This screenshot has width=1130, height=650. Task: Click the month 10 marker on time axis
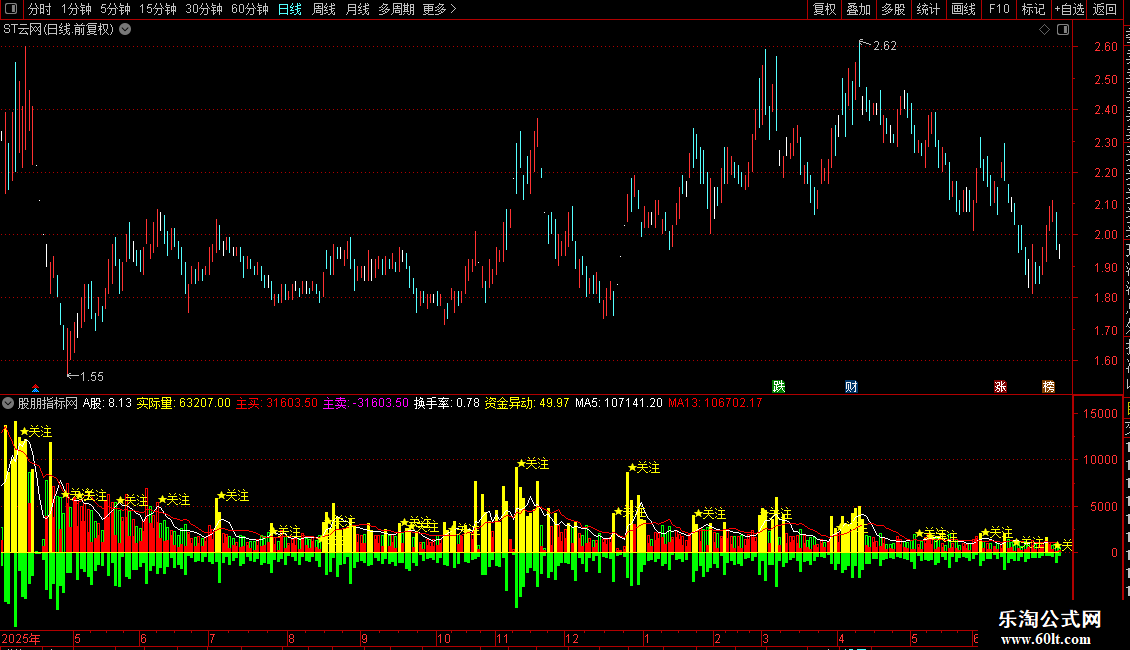tap(444, 638)
